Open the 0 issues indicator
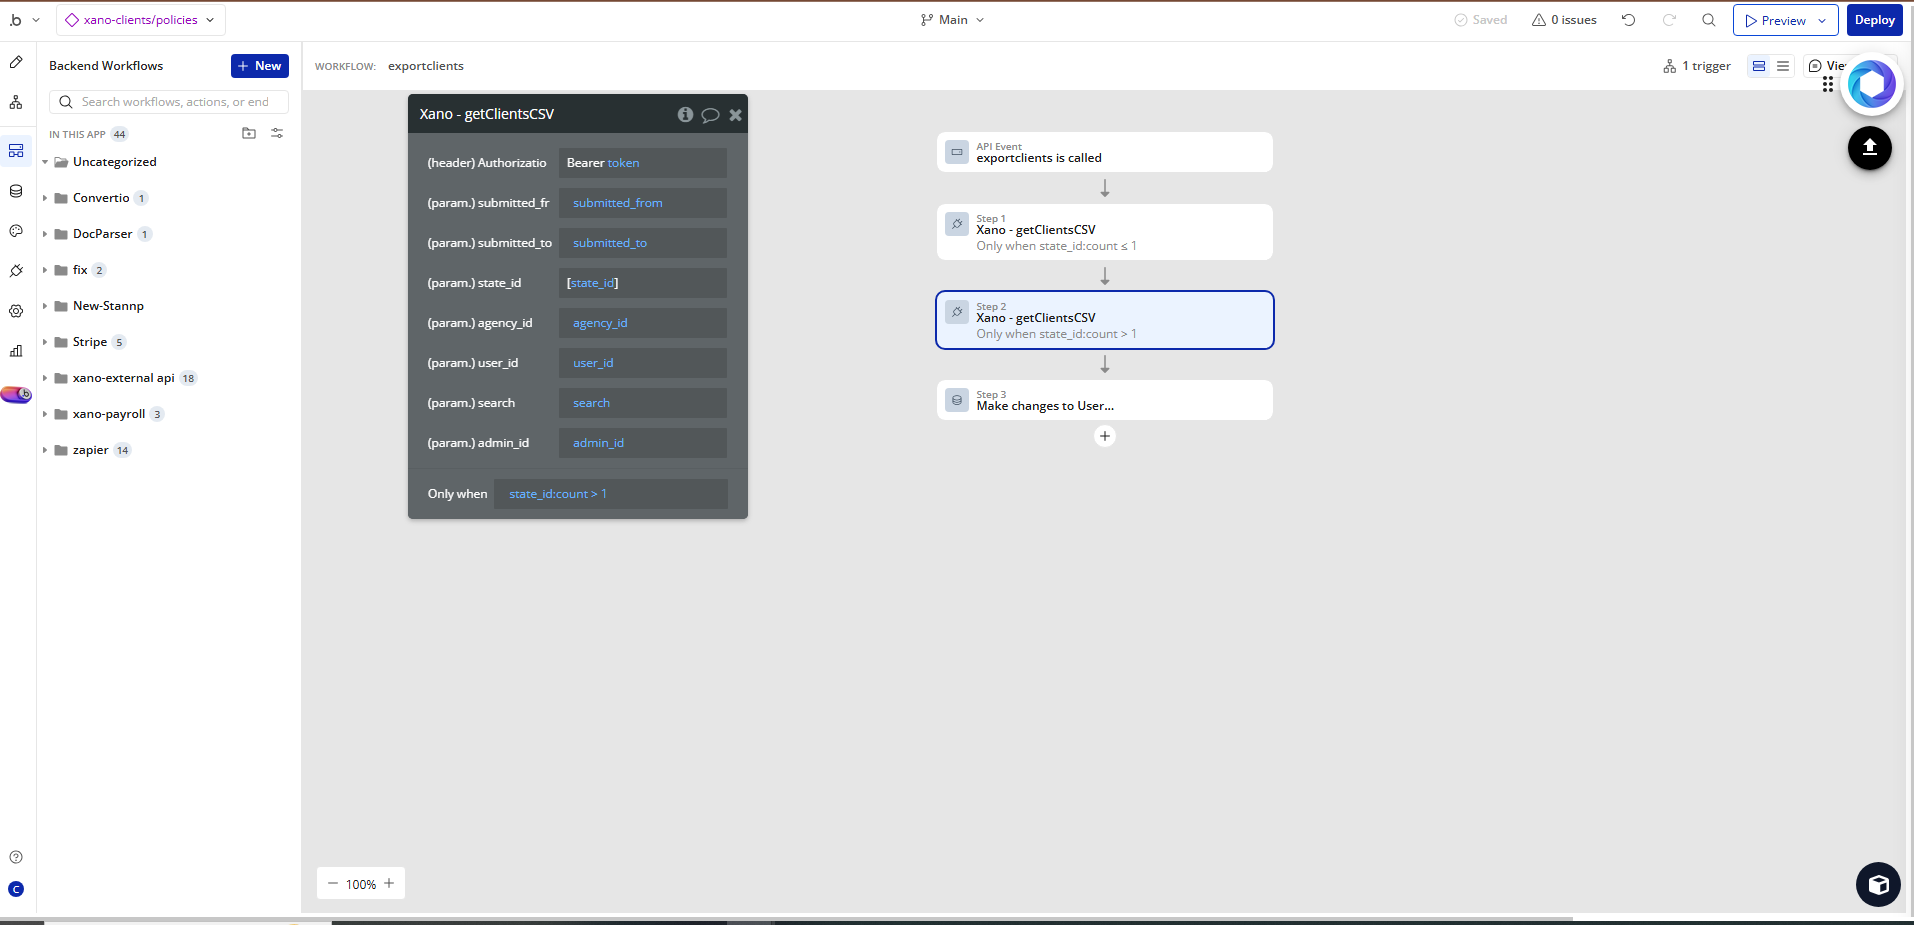Image resolution: width=1914 pixels, height=925 pixels. pos(1564,20)
